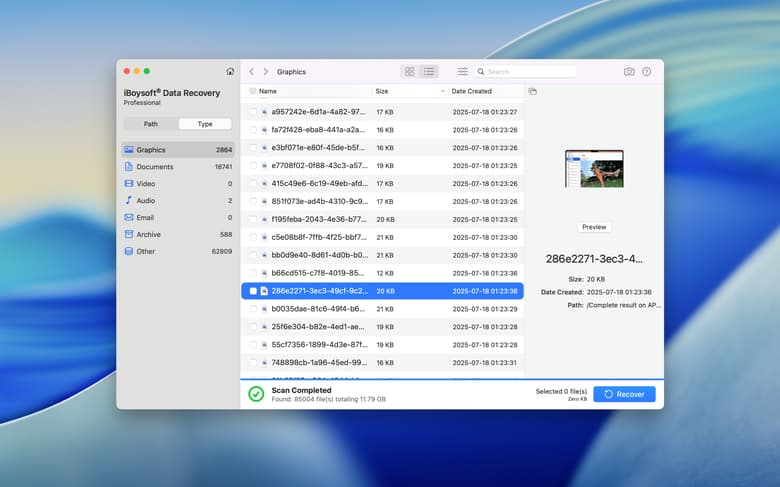Open the help question mark icon
Image resolution: width=780 pixels, height=487 pixels.
(x=647, y=72)
